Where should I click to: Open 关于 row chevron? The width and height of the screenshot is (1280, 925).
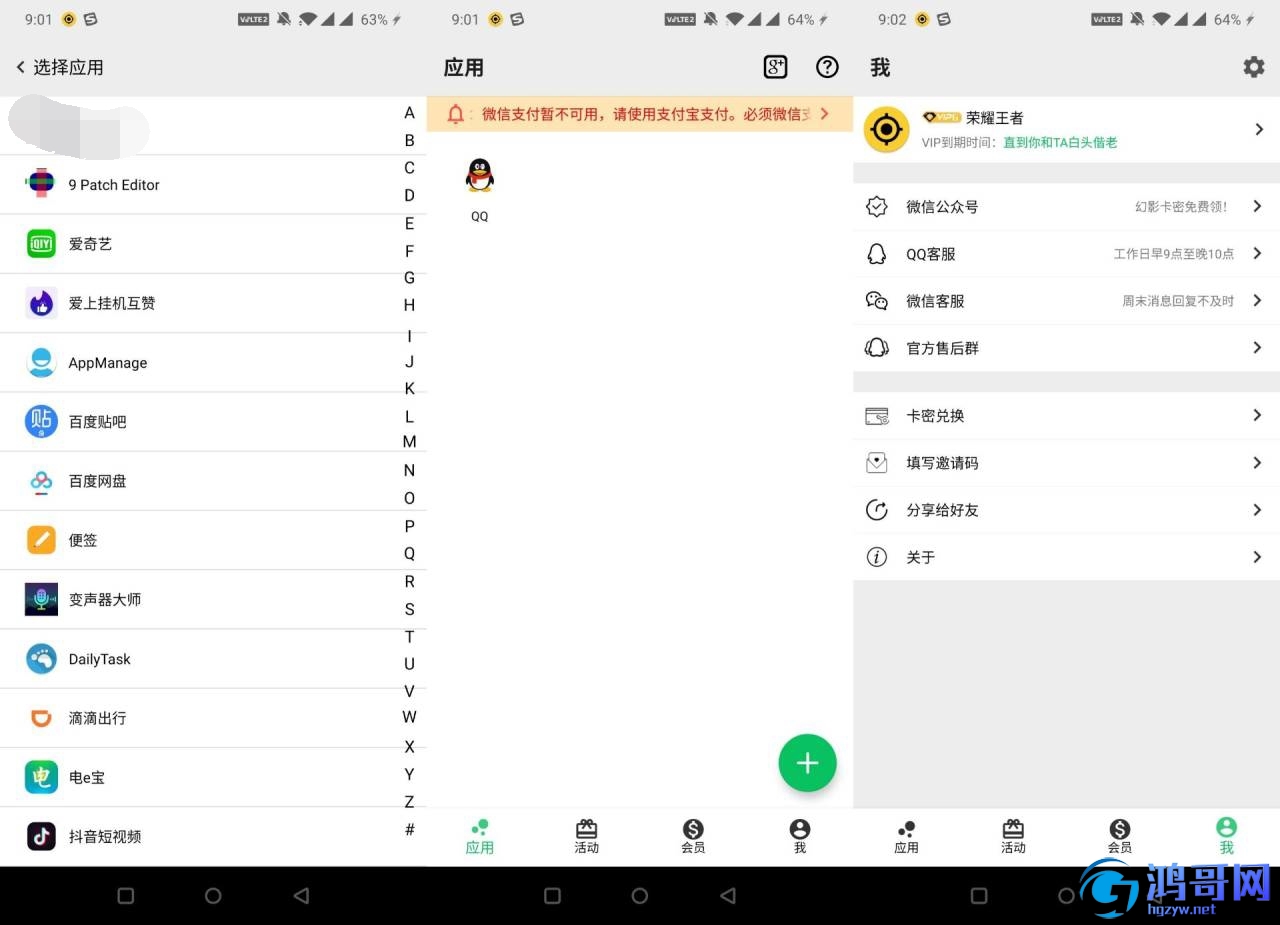pos(1258,557)
